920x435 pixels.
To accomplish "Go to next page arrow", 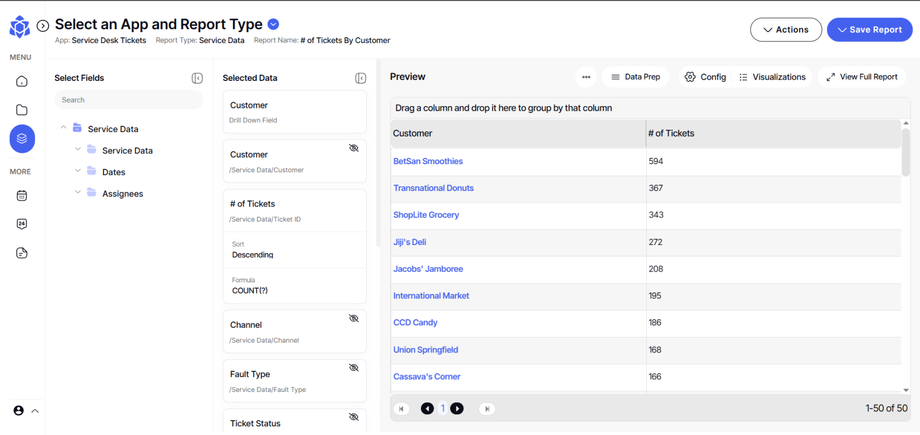I will (457, 409).
